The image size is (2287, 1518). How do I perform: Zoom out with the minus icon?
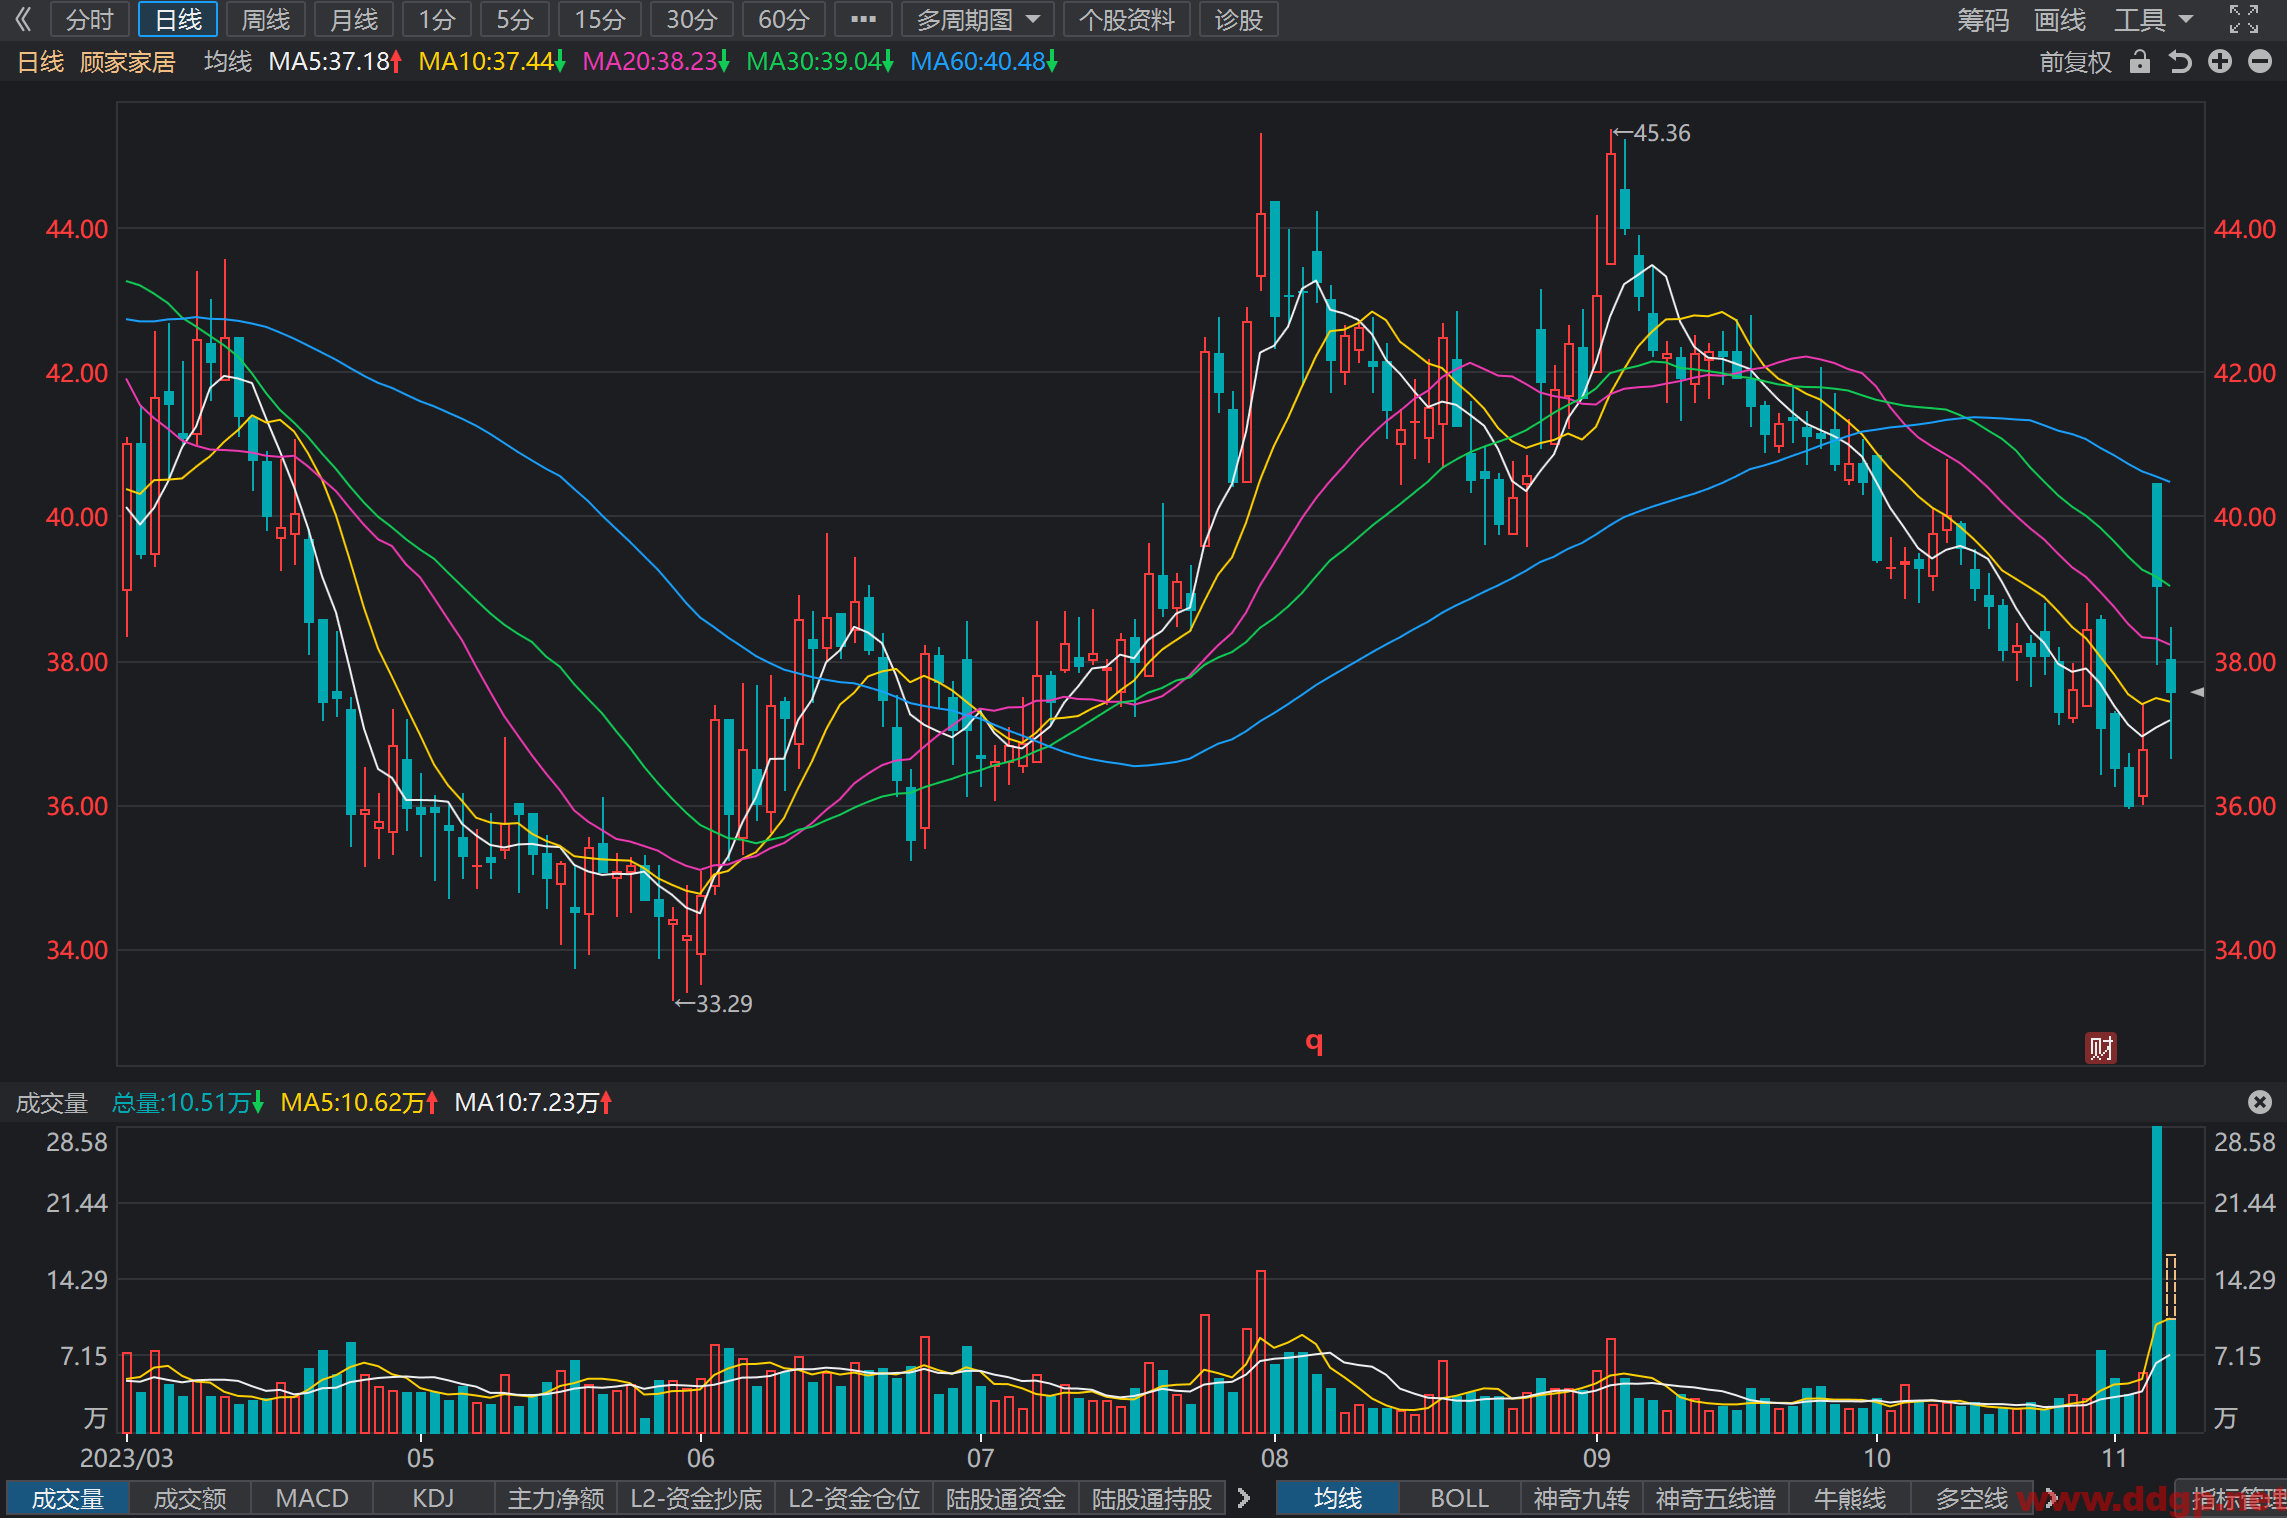[x=2260, y=62]
